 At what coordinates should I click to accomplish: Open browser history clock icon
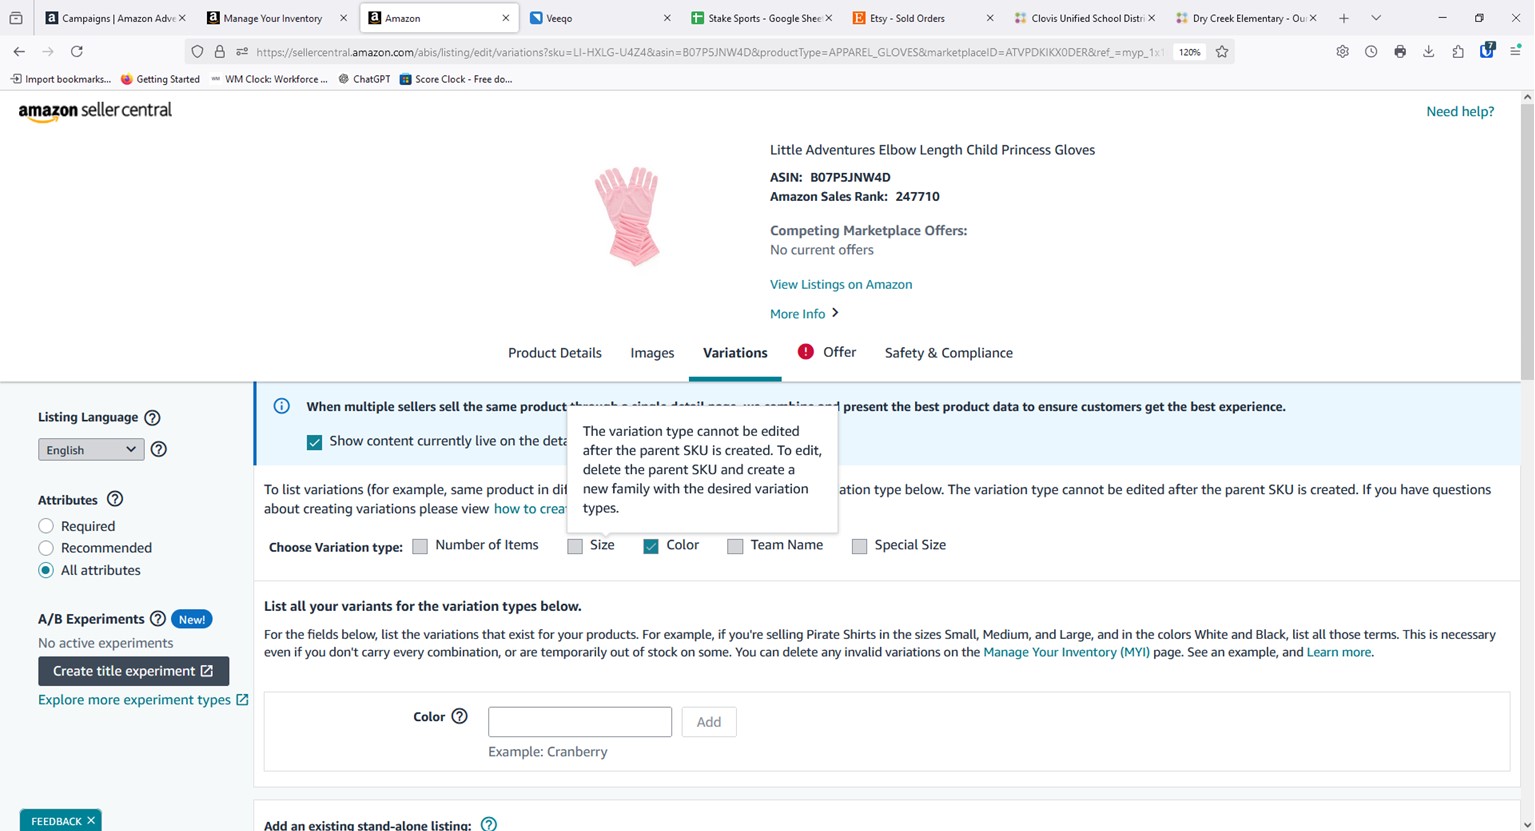[x=1371, y=52]
